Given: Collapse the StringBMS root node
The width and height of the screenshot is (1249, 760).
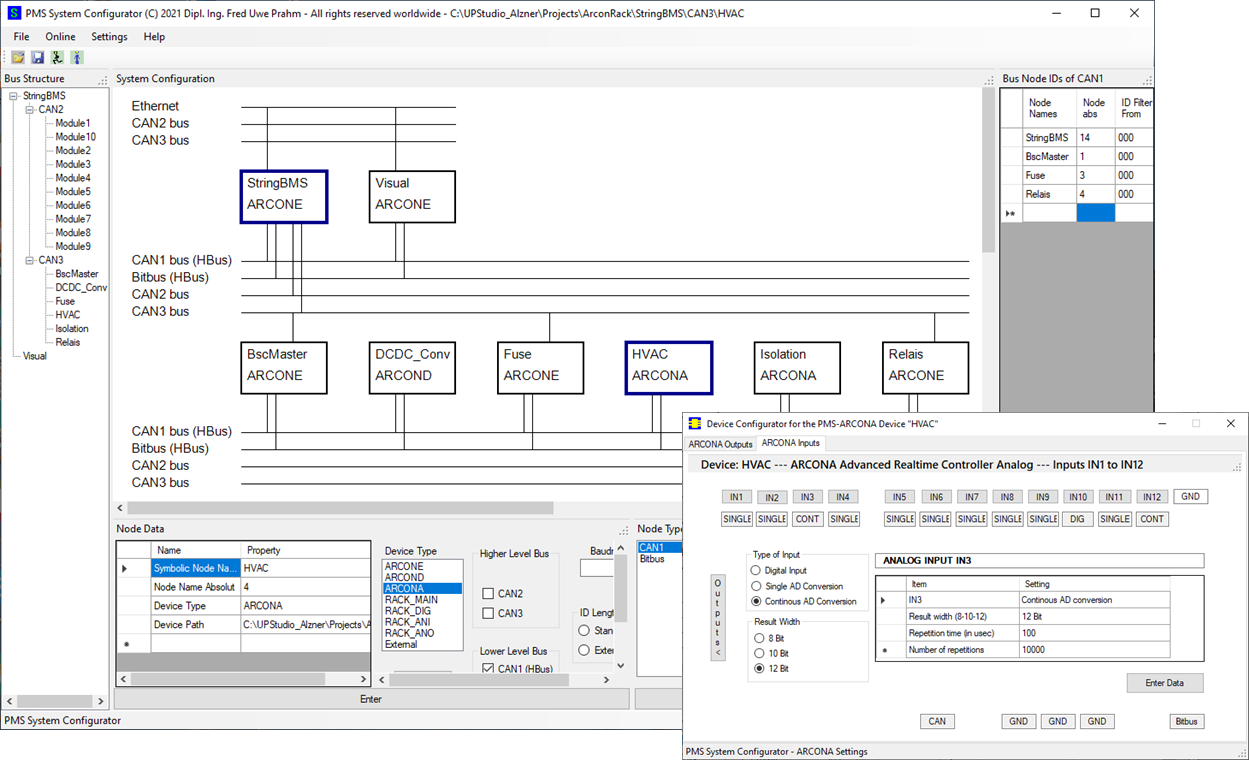Looking at the screenshot, I should coord(13,95).
